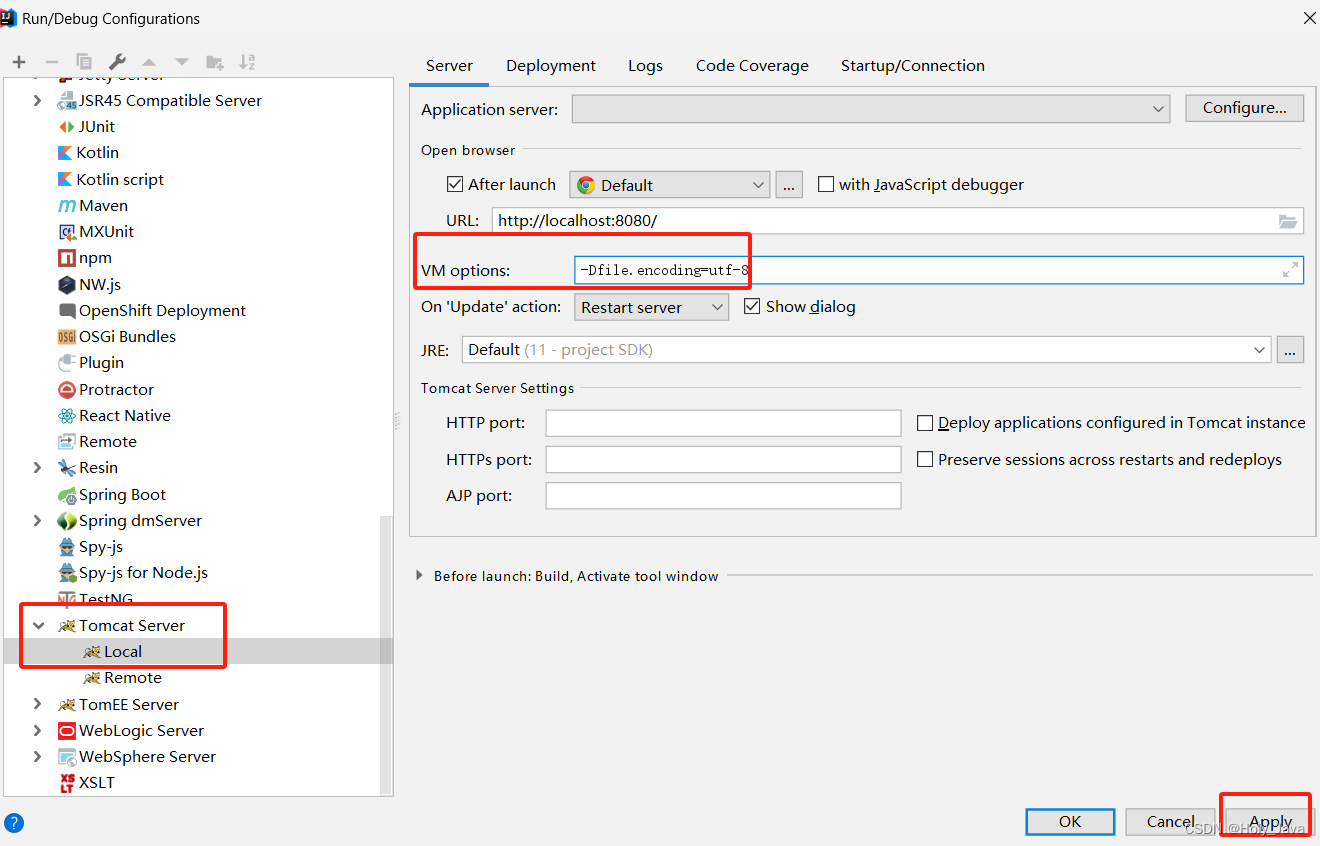The width and height of the screenshot is (1320, 846).
Task: Click the JUnit icon in the list
Action: click(x=67, y=127)
